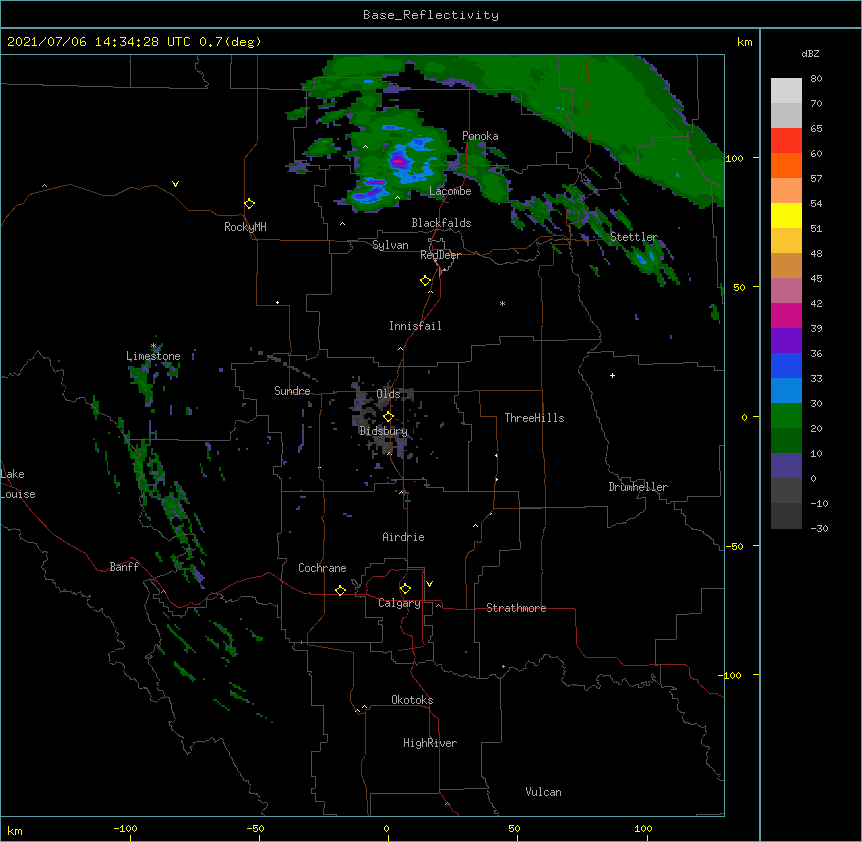Click the Base_Reflectivity title text

click(431, 15)
